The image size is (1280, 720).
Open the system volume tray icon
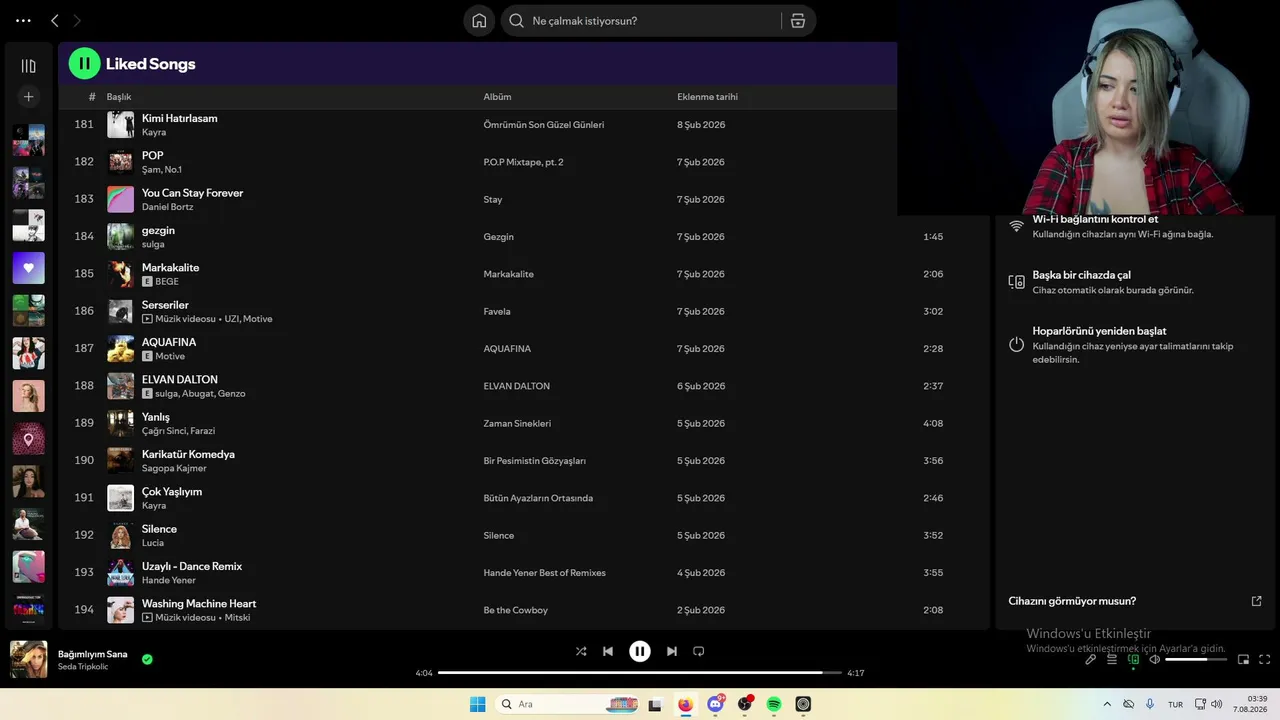pos(1217,704)
